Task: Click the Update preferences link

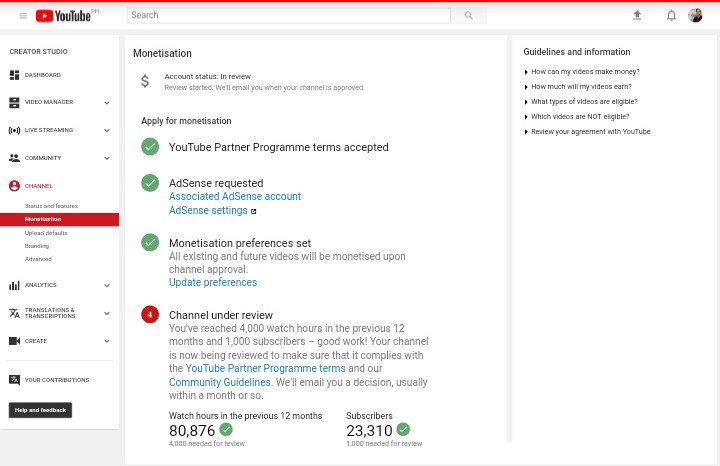Action: (x=213, y=282)
